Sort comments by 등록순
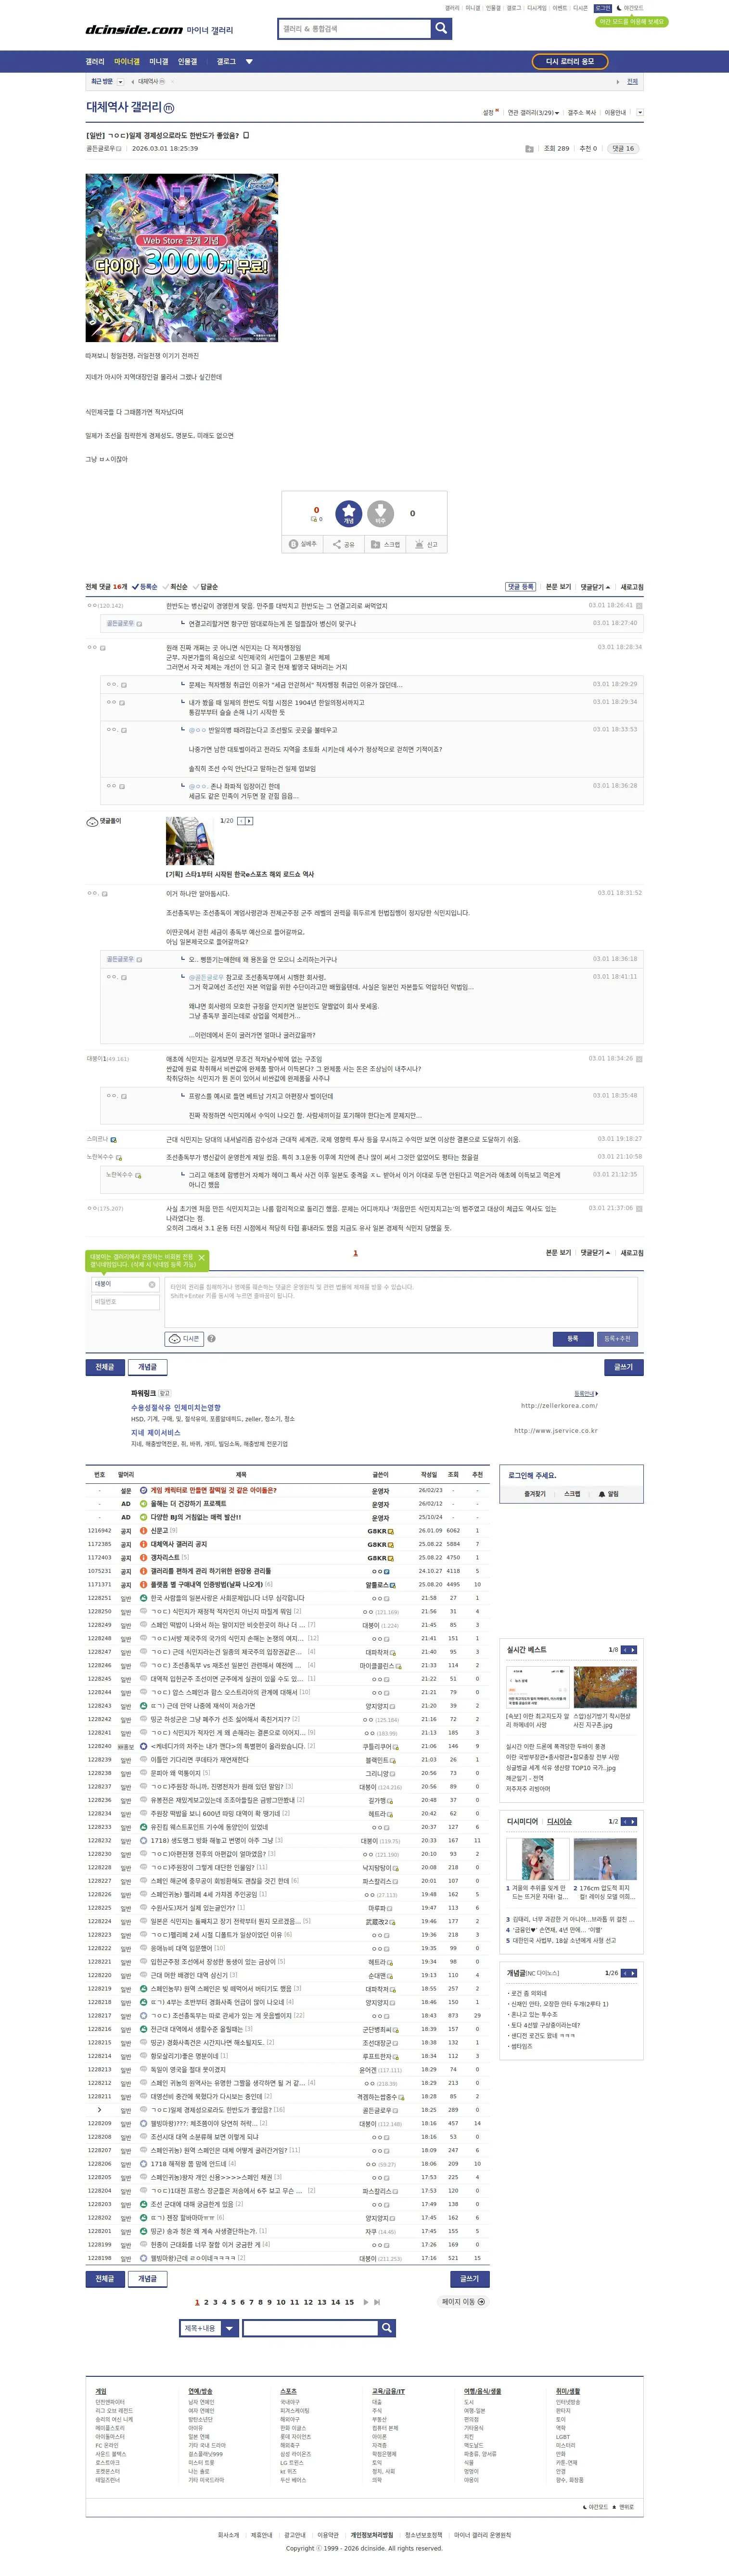This screenshot has height=2576, width=729. [x=145, y=587]
